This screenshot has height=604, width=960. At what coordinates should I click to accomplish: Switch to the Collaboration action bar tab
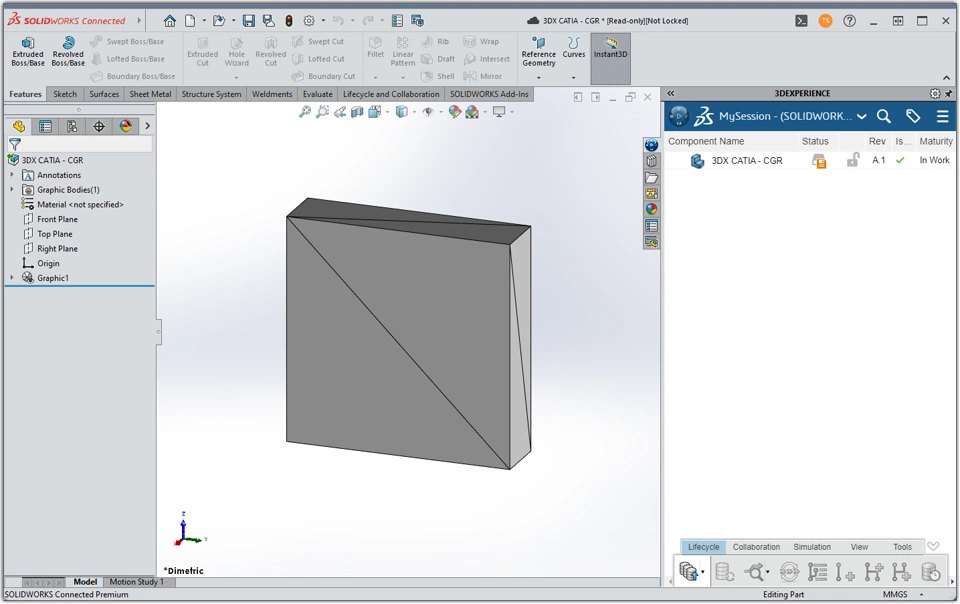tap(756, 547)
